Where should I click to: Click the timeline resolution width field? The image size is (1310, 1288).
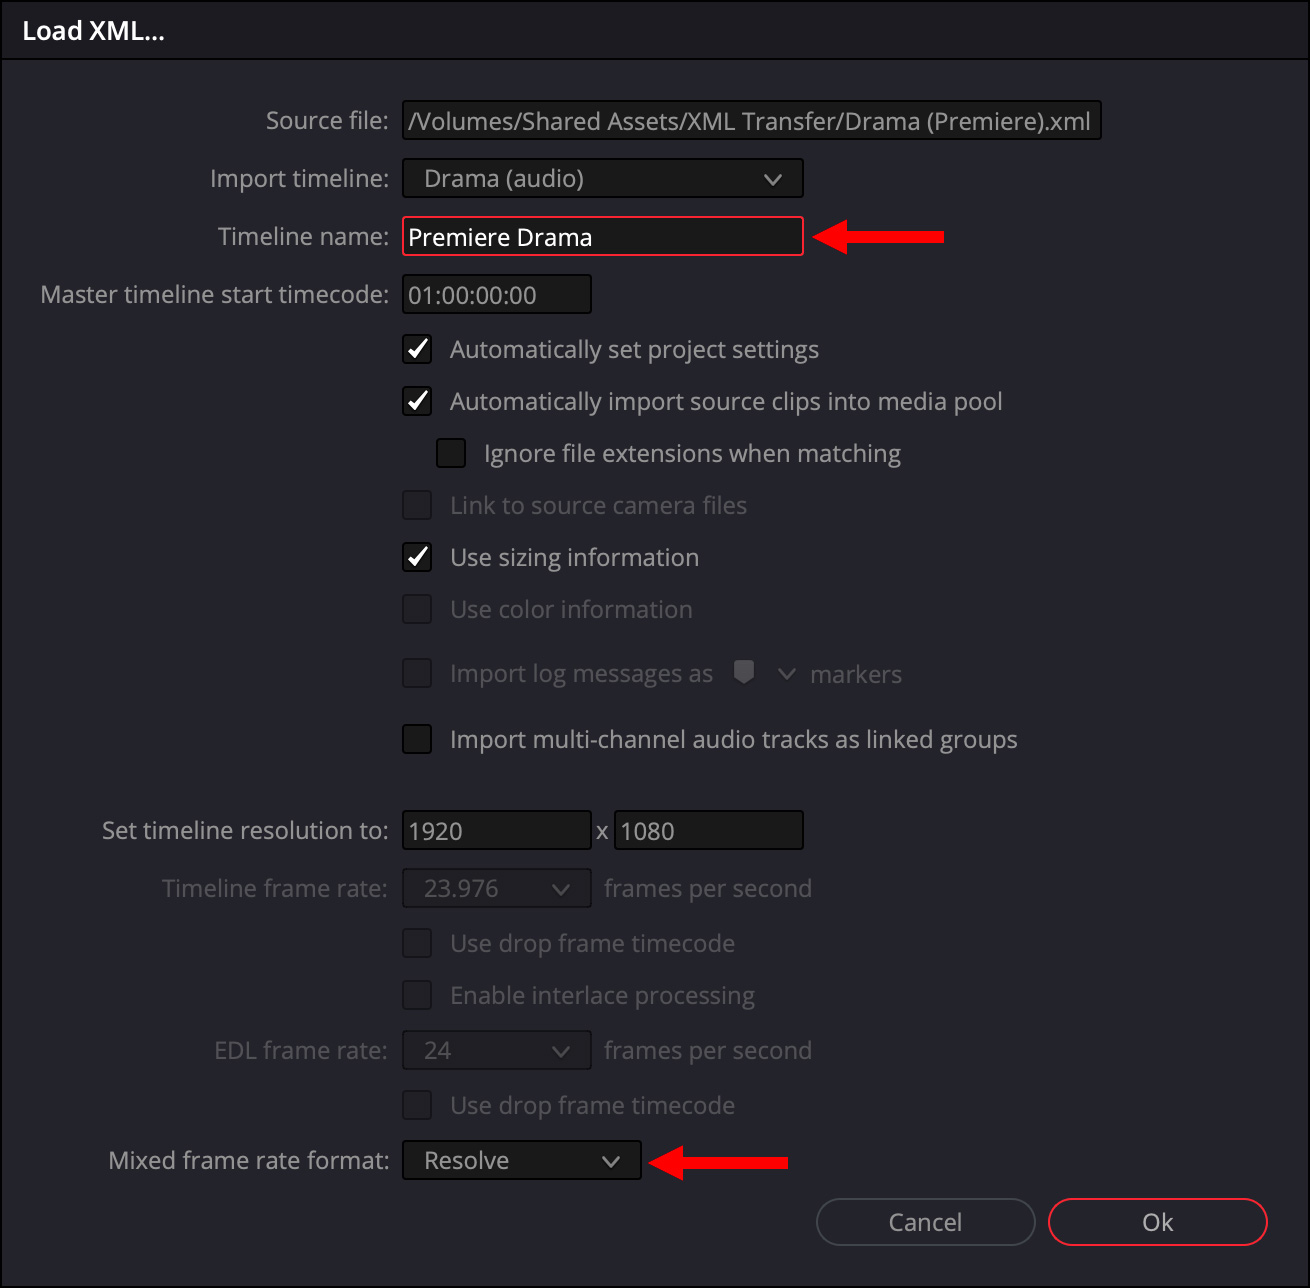497,830
